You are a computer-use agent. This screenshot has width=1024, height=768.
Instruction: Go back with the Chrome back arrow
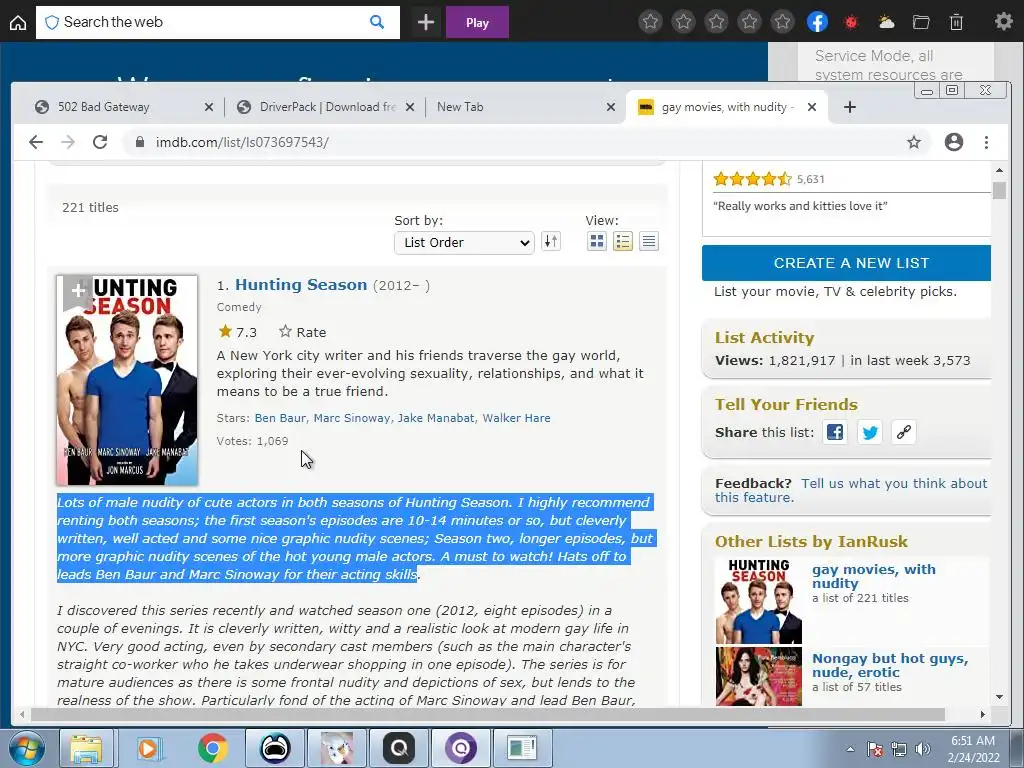click(x=36, y=142)
